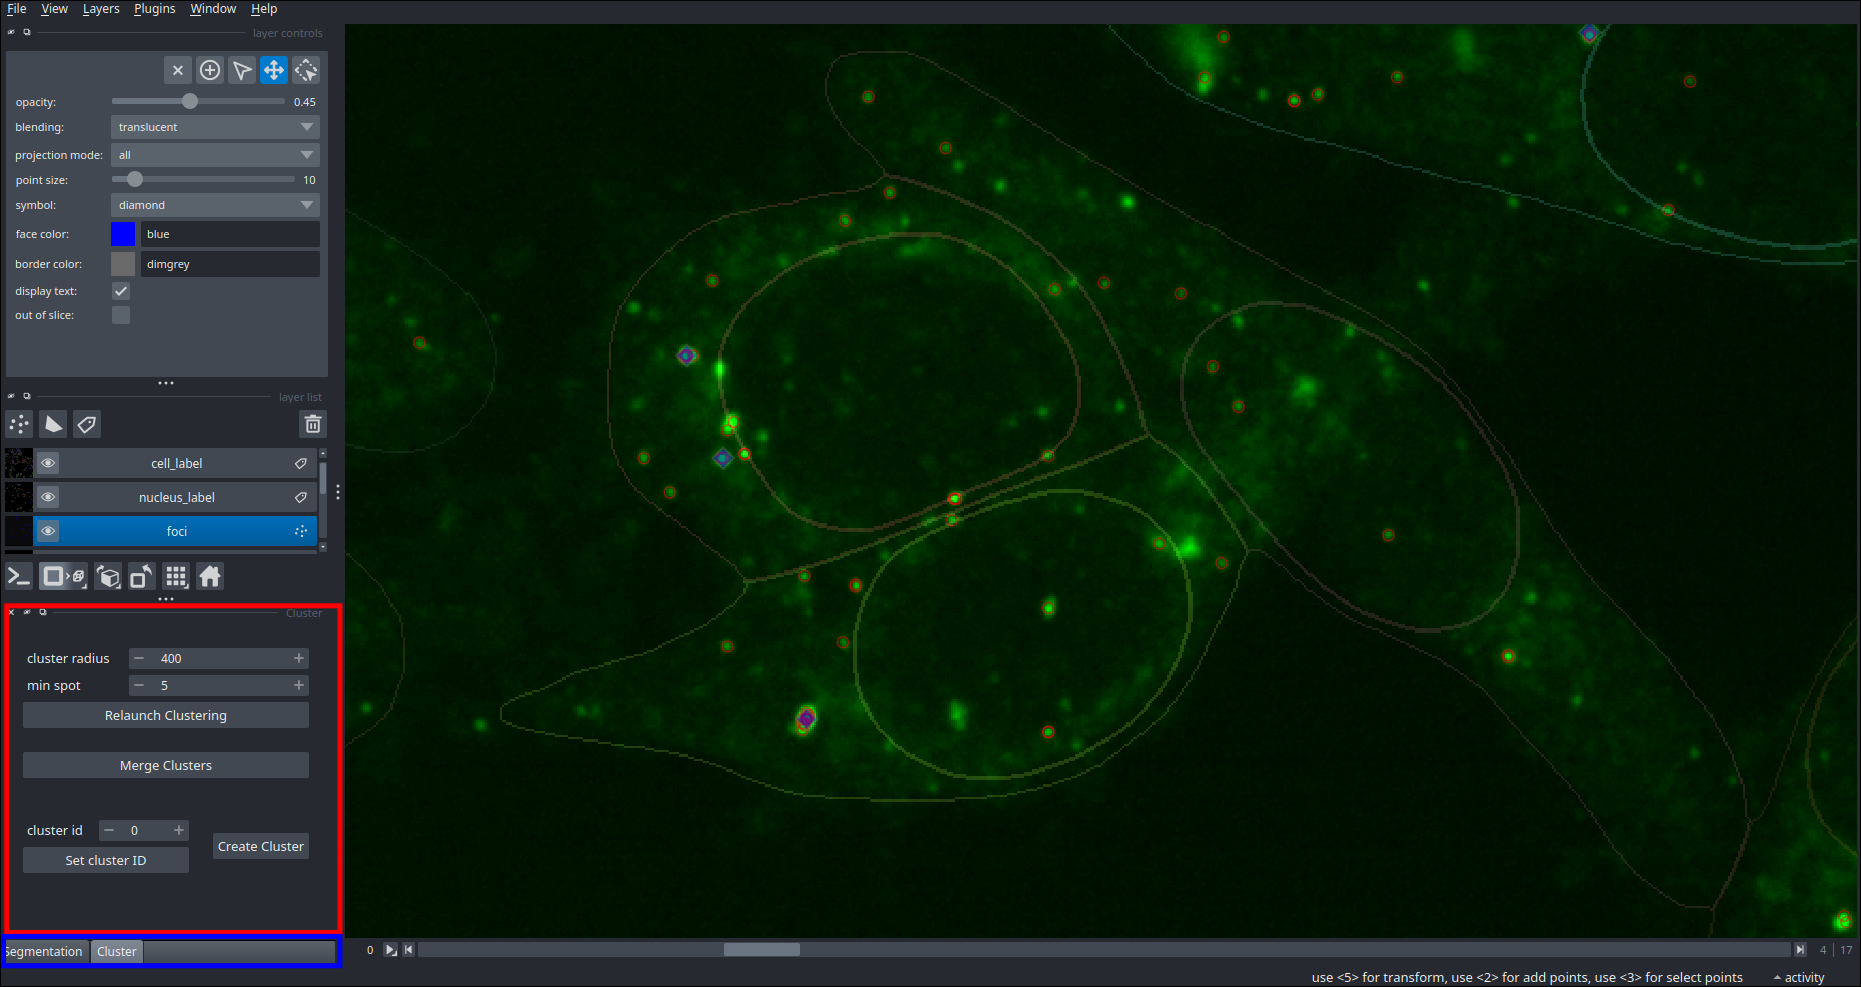Switch to the Cluster tab
The image size is (1861, 987).
[117, 951]
